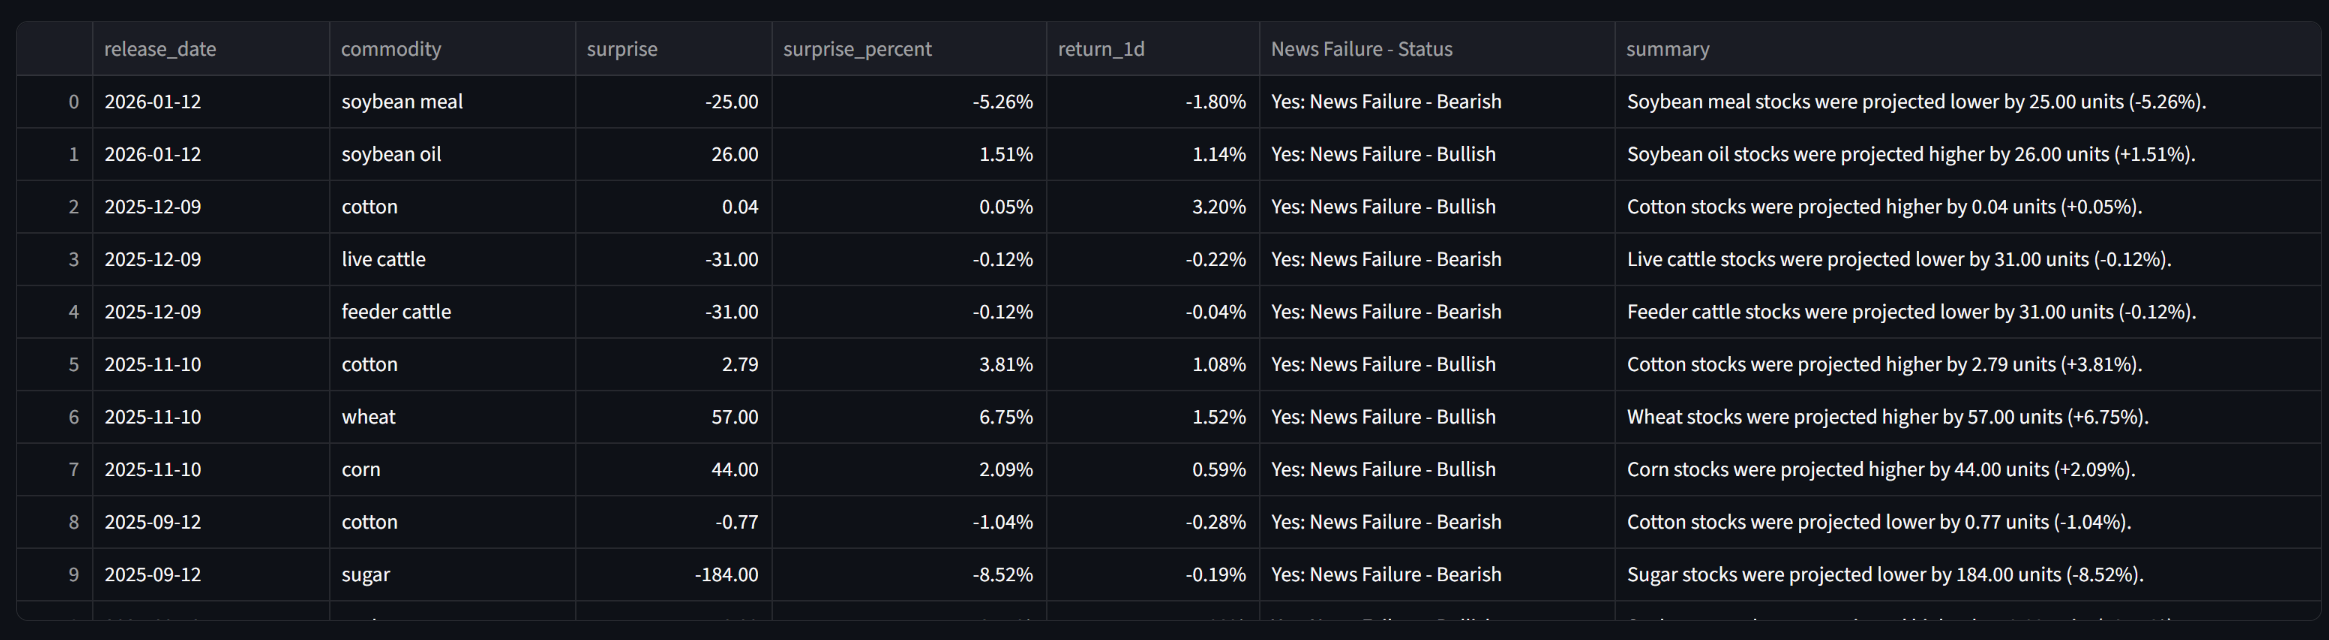The width and height of the screenshot is (2329, 640).
Task: Click the 3.20% return_1d cell
Action: 1218,207
